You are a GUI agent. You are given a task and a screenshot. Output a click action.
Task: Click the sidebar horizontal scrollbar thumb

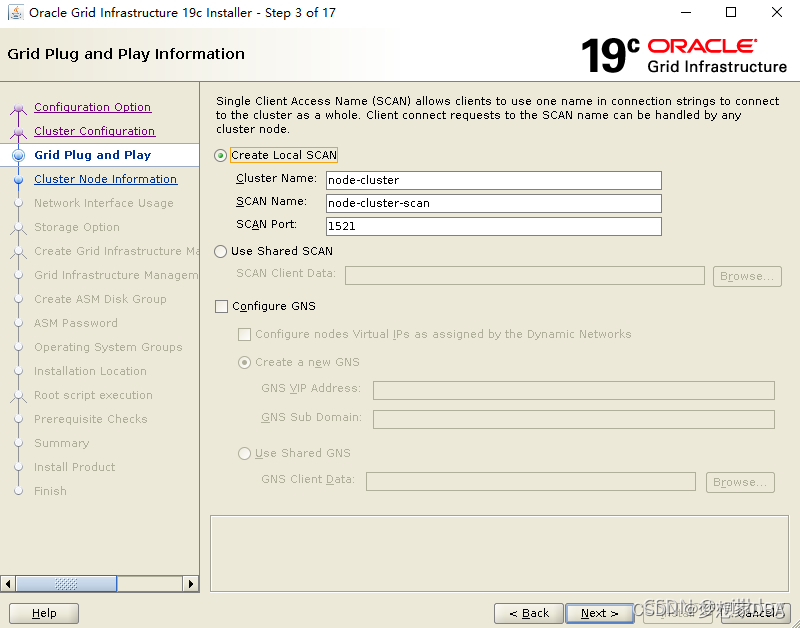(x=66, y=584)
